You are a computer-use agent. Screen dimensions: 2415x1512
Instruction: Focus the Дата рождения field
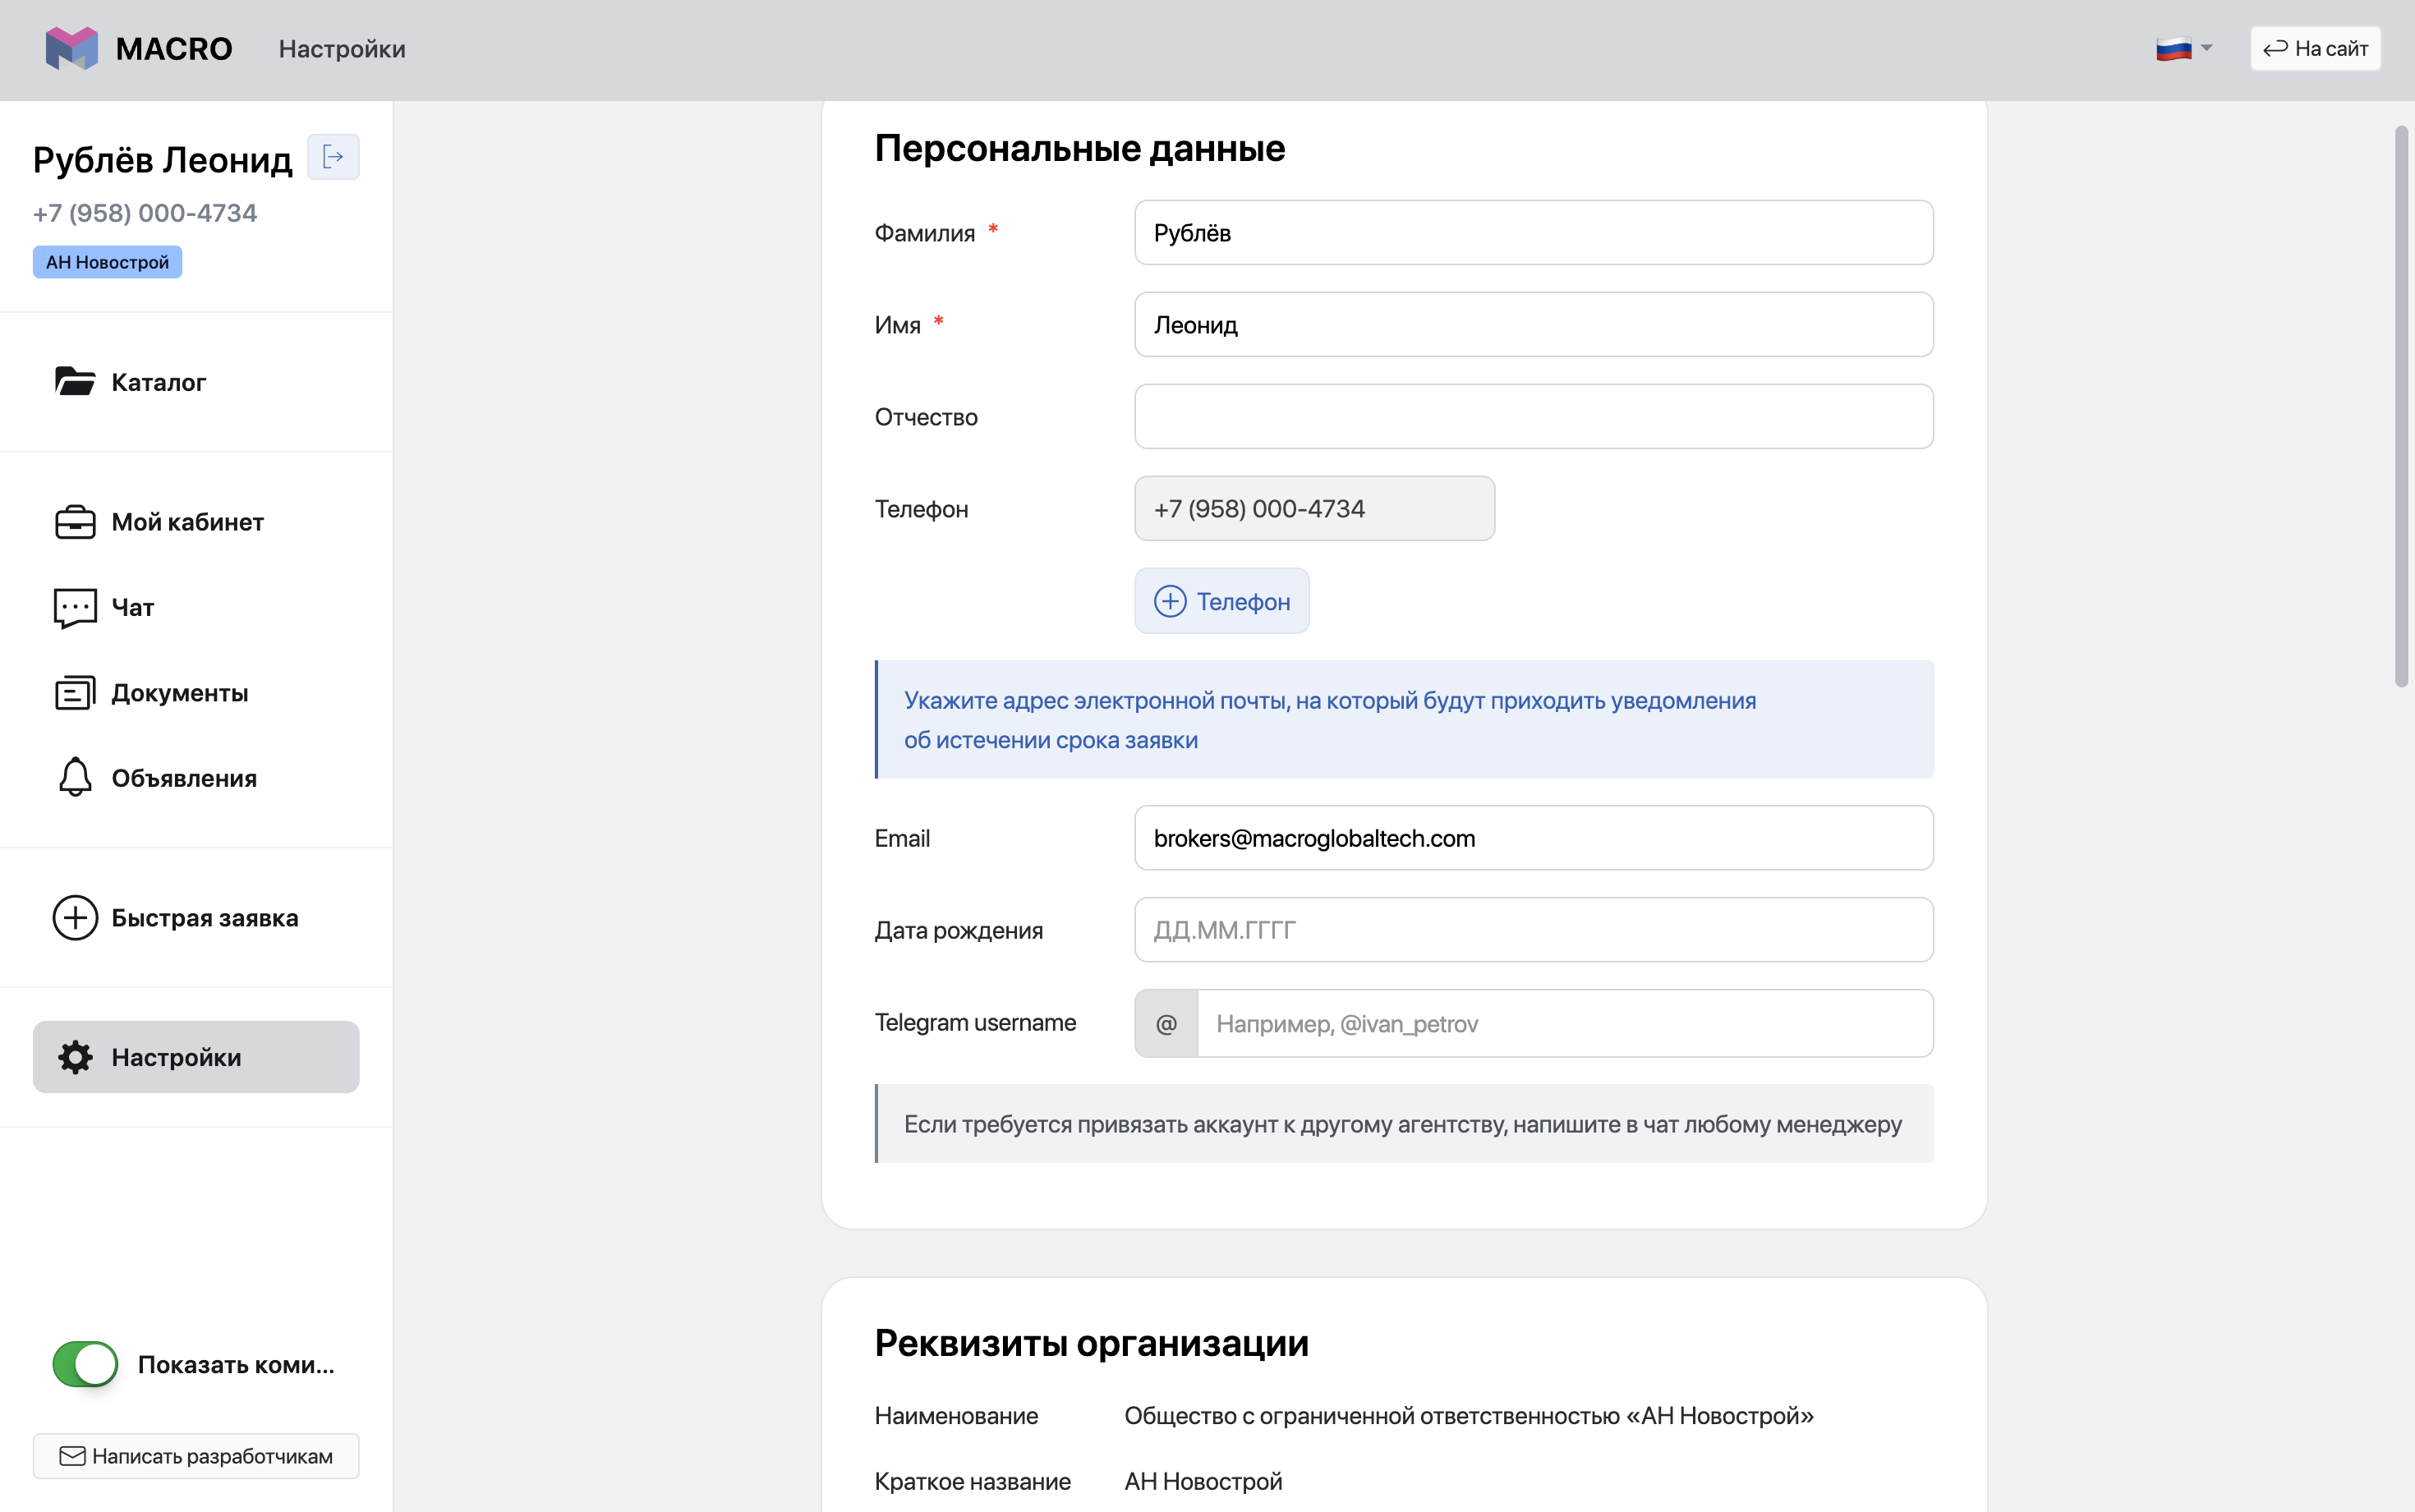pyautogui.click(x=1534, y=930)
